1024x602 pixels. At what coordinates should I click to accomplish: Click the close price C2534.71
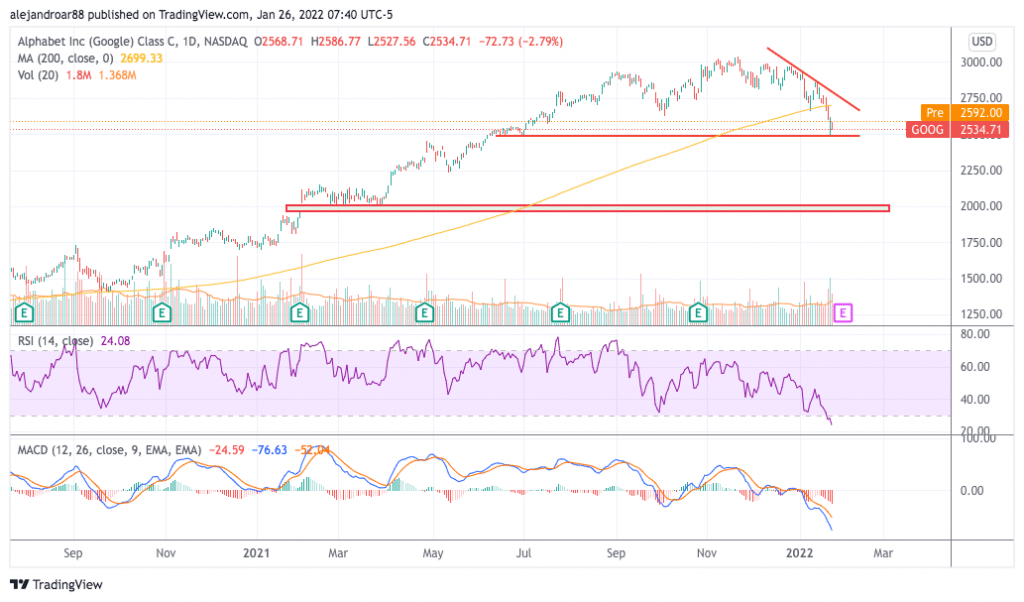coord(447,41)
